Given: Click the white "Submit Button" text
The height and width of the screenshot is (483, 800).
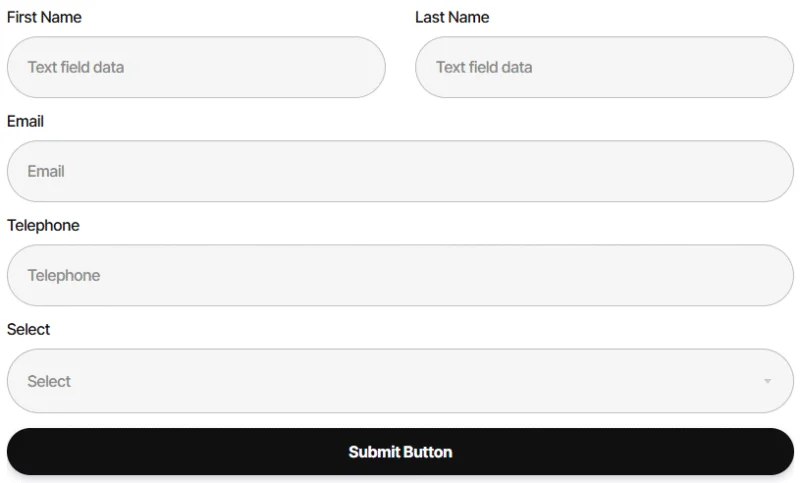Looking at the screenshot, I should pyautogui.click(x=400, y=452).
